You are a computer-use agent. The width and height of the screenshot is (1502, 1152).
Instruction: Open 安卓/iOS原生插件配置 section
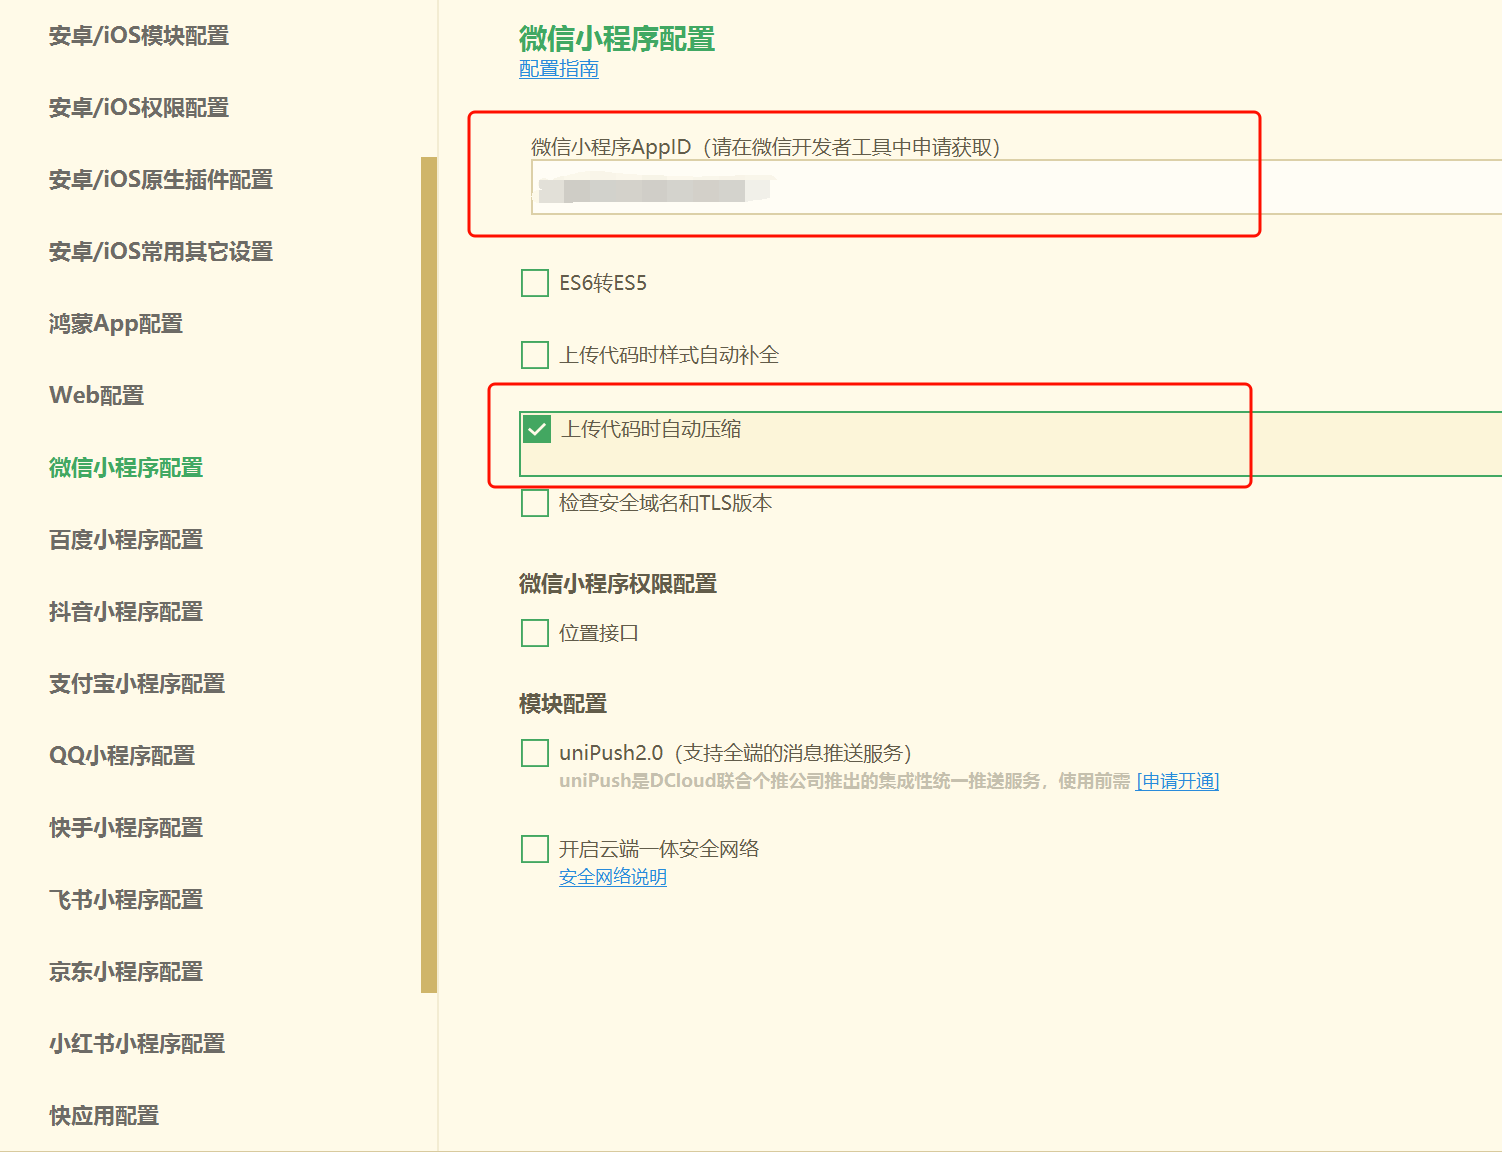(161, 180)
